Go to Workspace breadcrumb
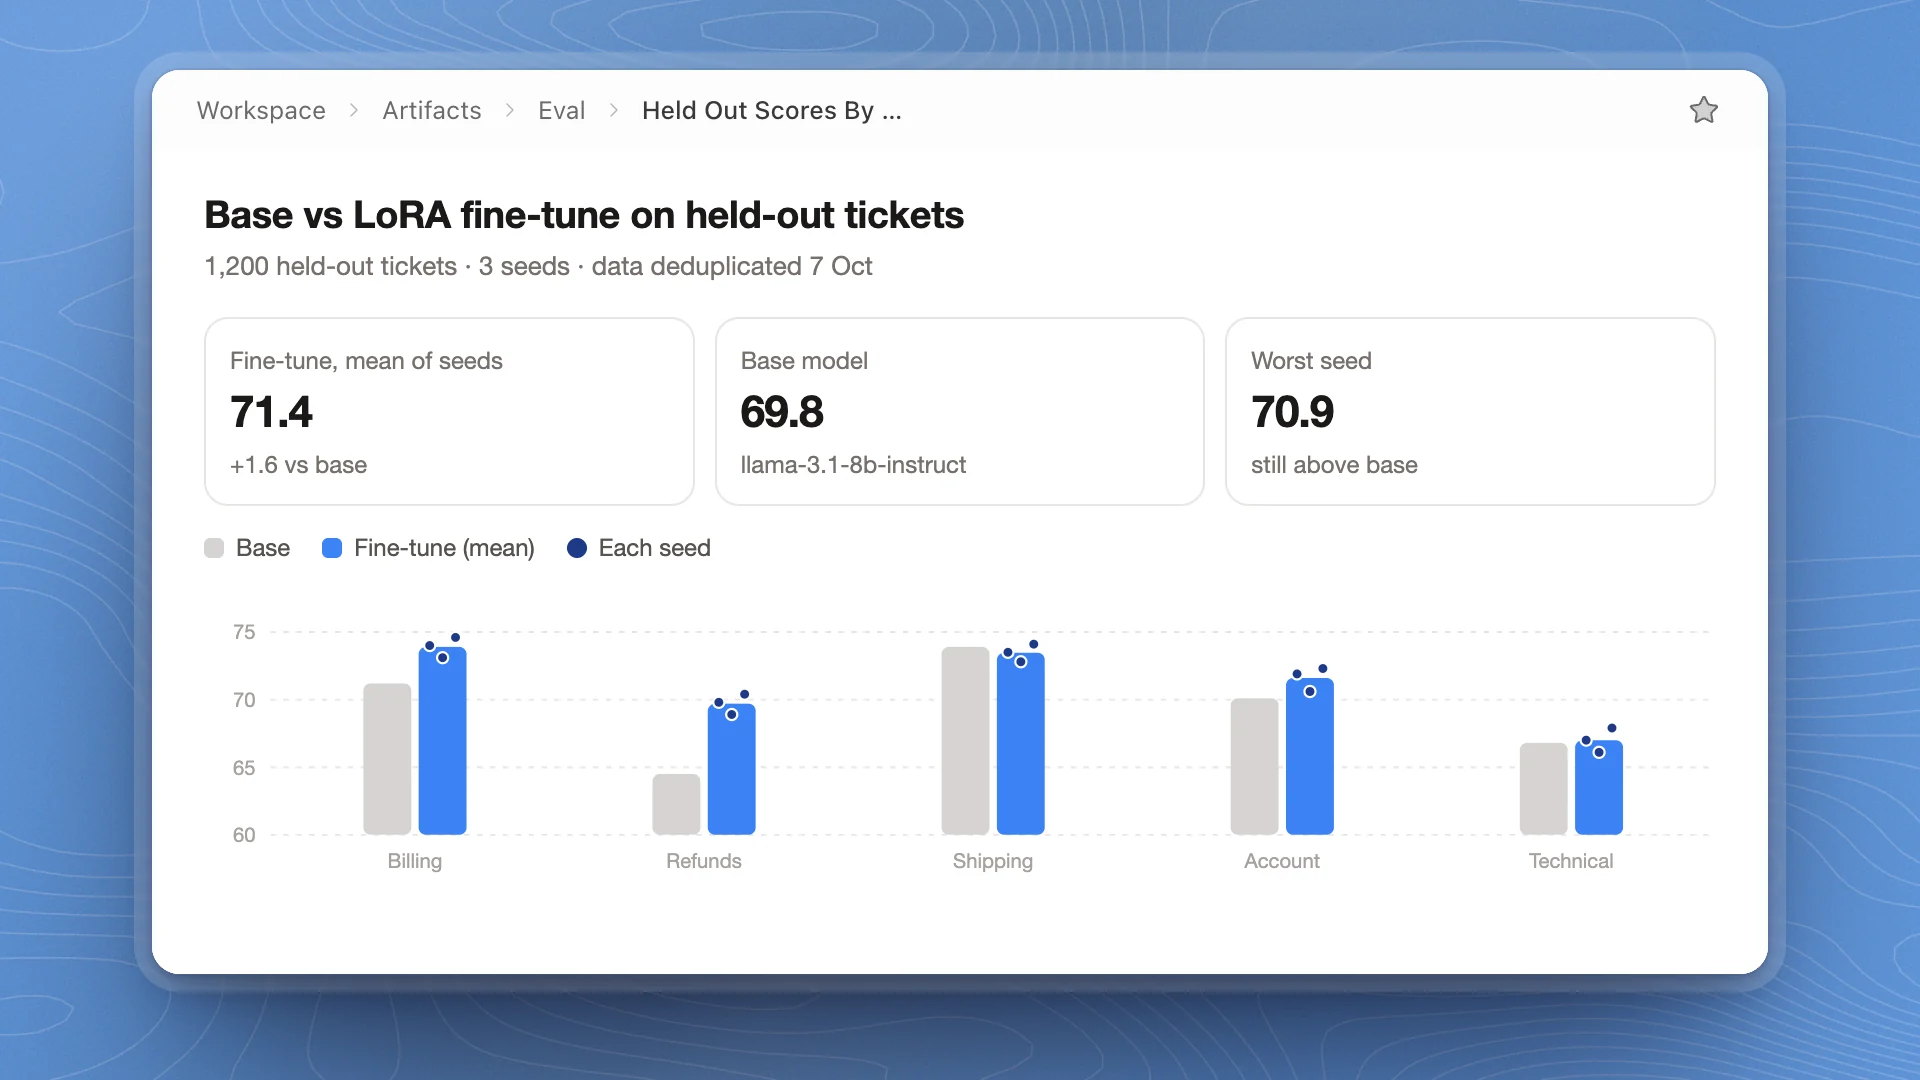Screen dimensions: 1920x1080 [261, 110]
